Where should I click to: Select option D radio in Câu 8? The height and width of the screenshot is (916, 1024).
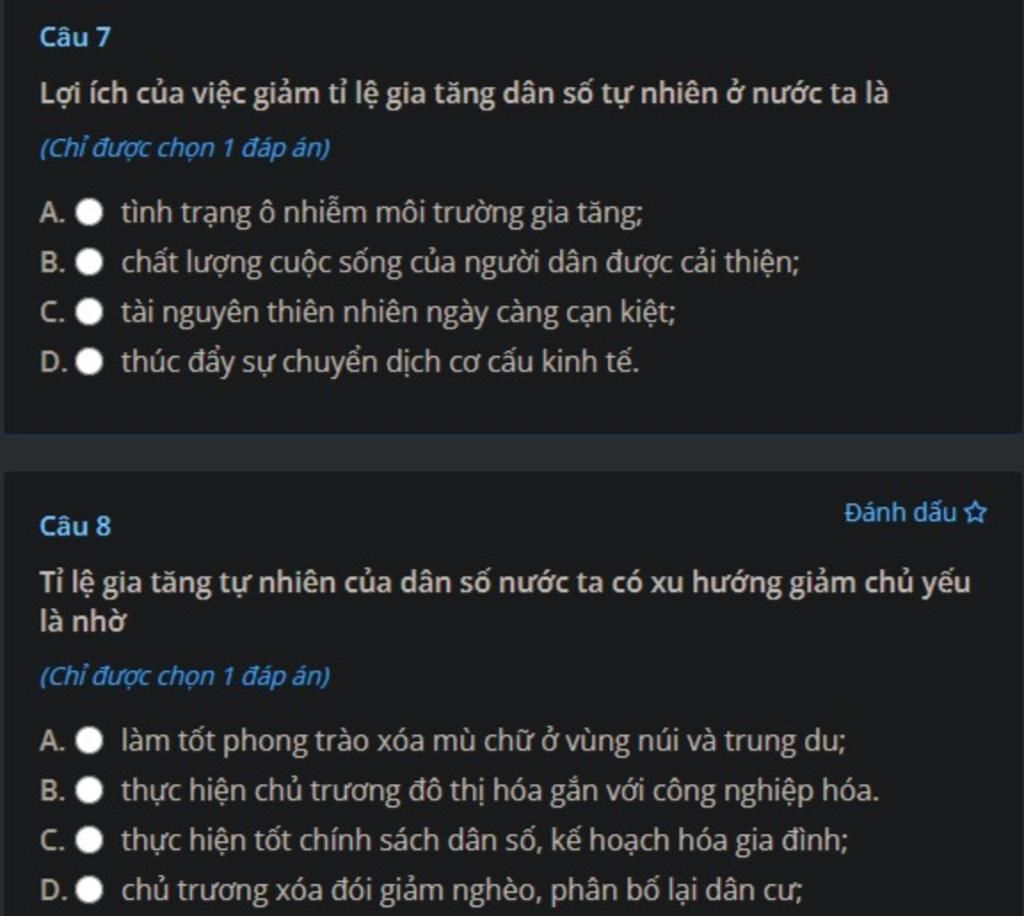90,889
